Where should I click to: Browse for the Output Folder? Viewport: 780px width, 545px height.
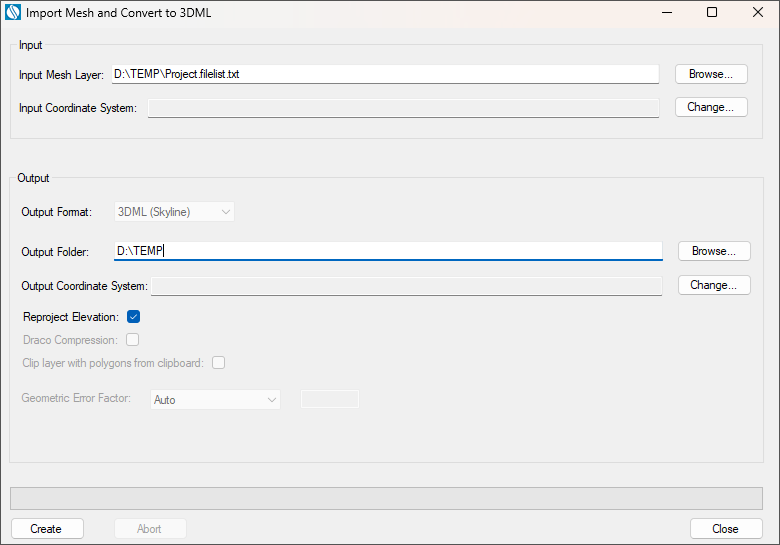pos(714,251)
